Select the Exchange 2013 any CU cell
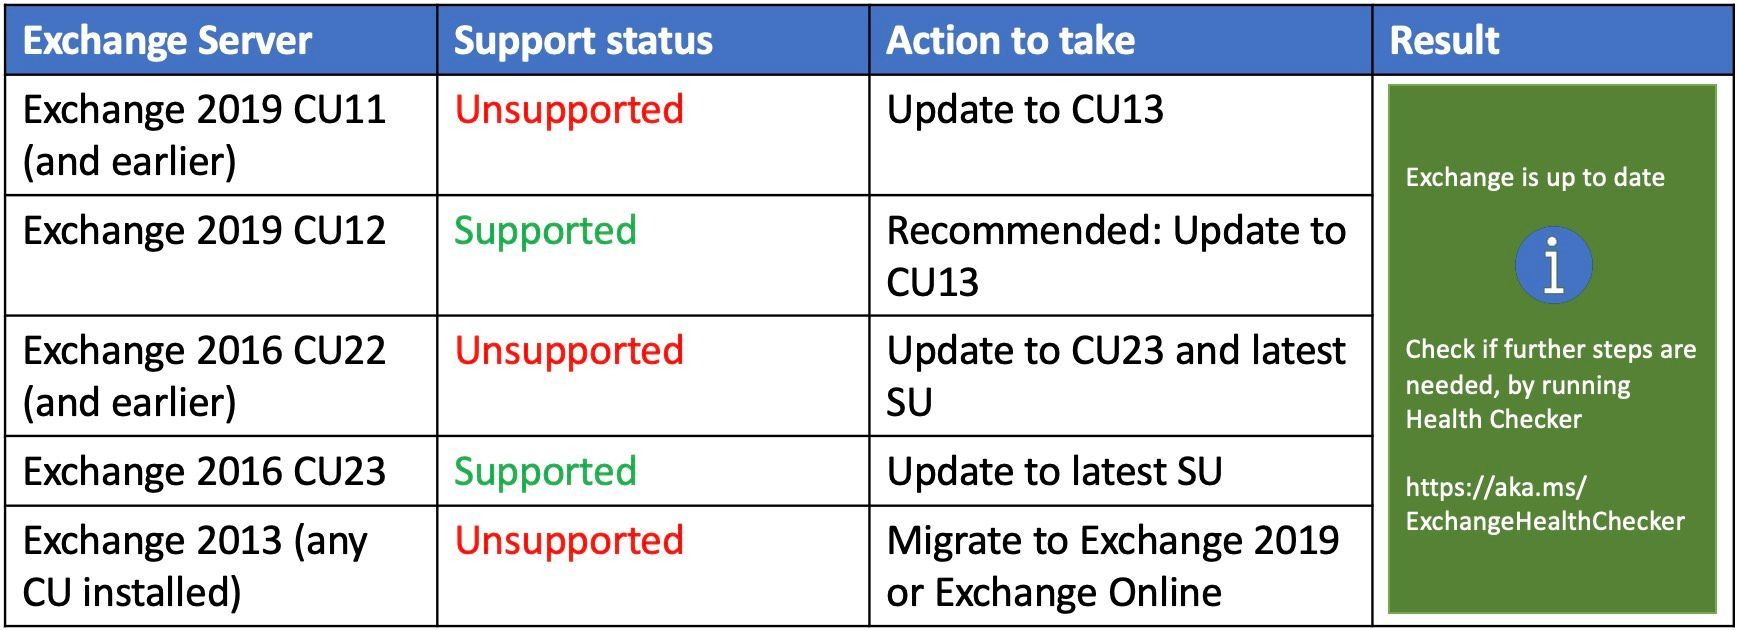 click(195, 566)
